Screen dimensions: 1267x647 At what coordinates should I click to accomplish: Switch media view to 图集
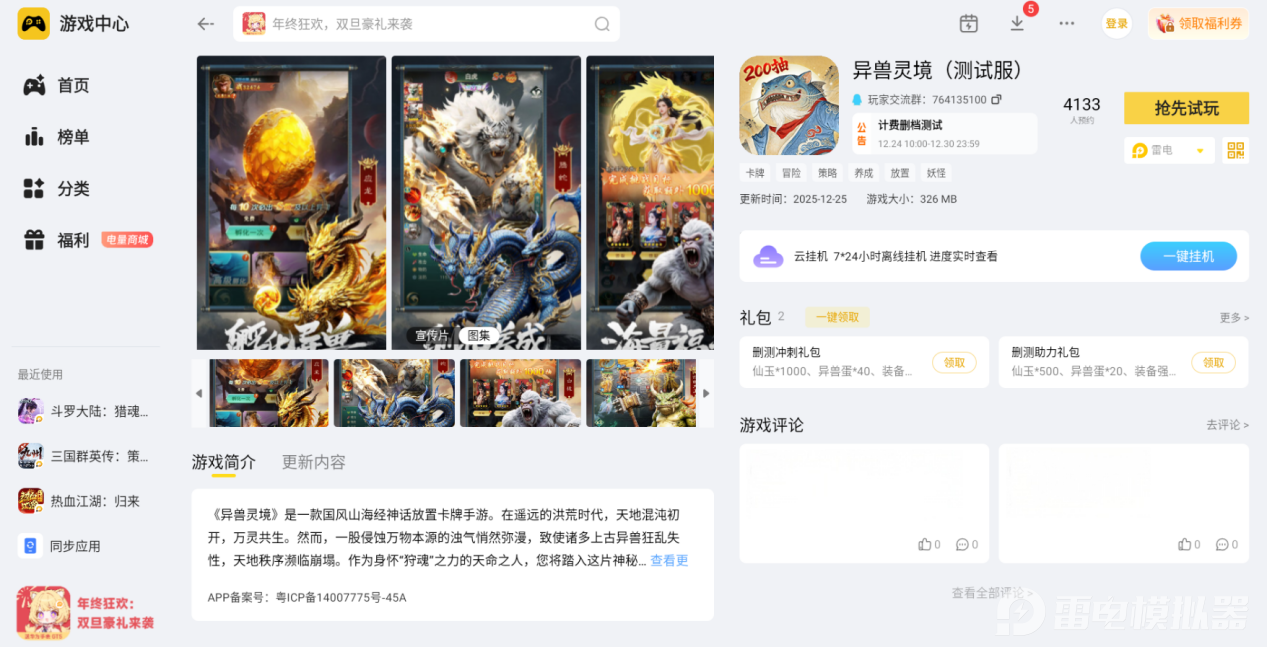click(479, 336)
